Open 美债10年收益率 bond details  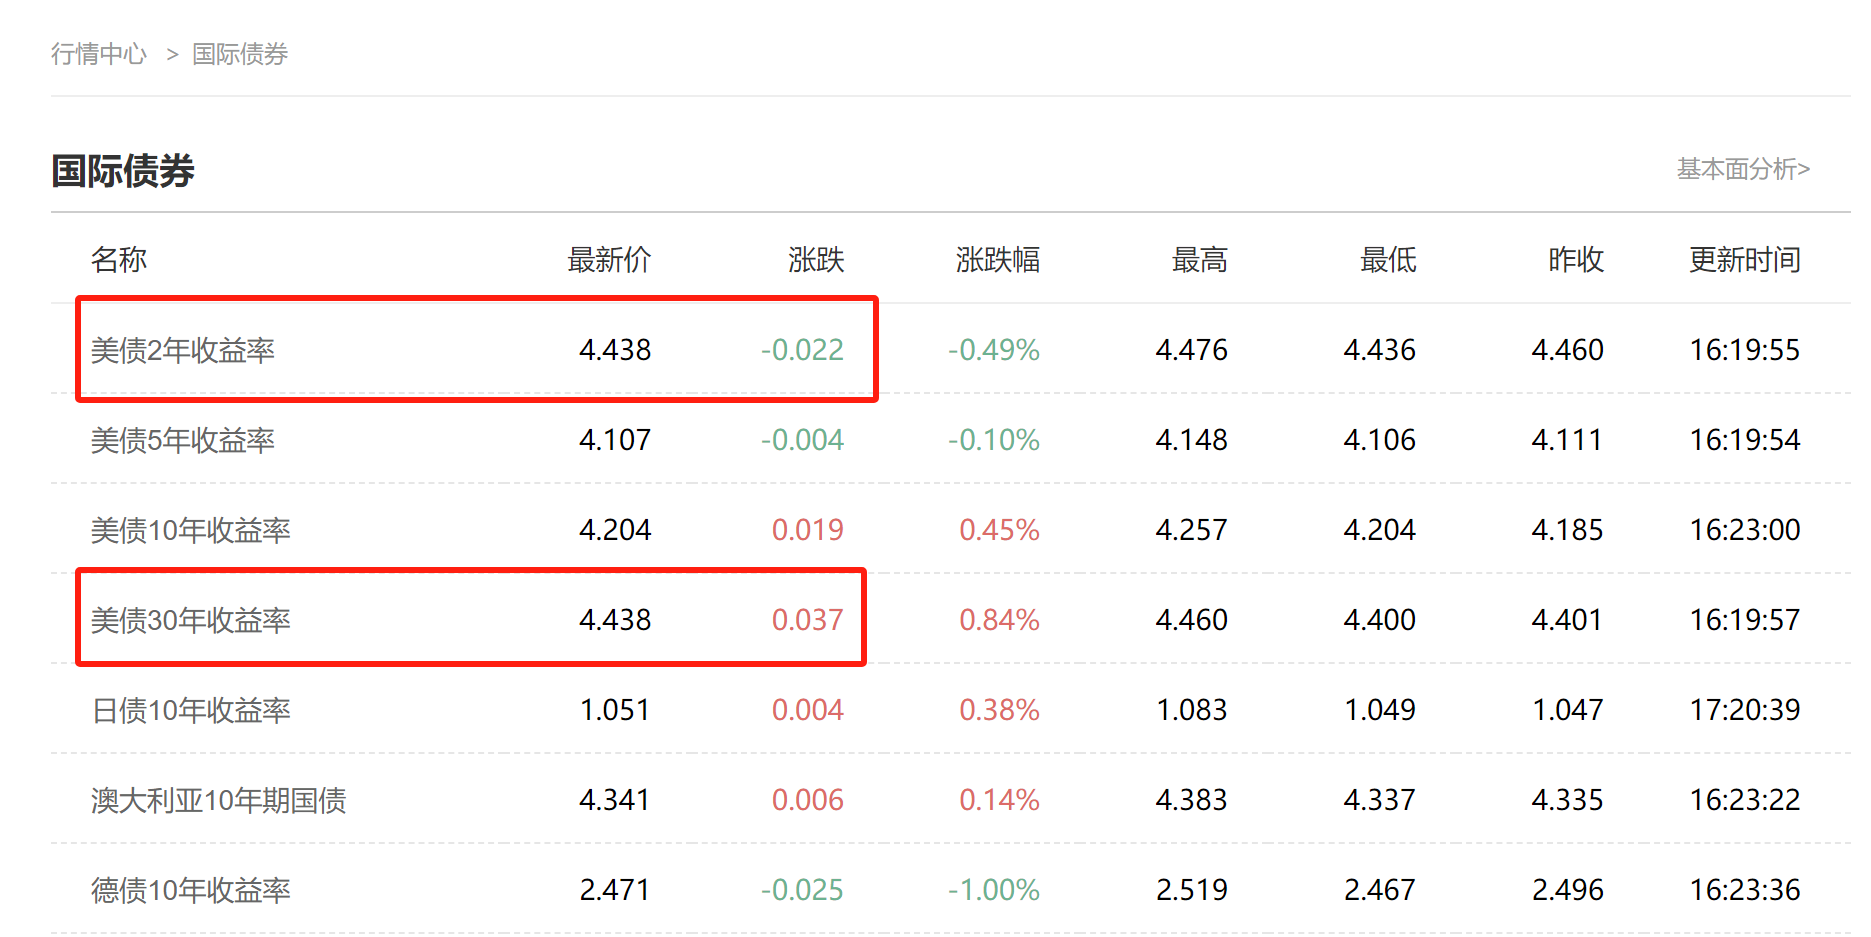click(191, 530)
